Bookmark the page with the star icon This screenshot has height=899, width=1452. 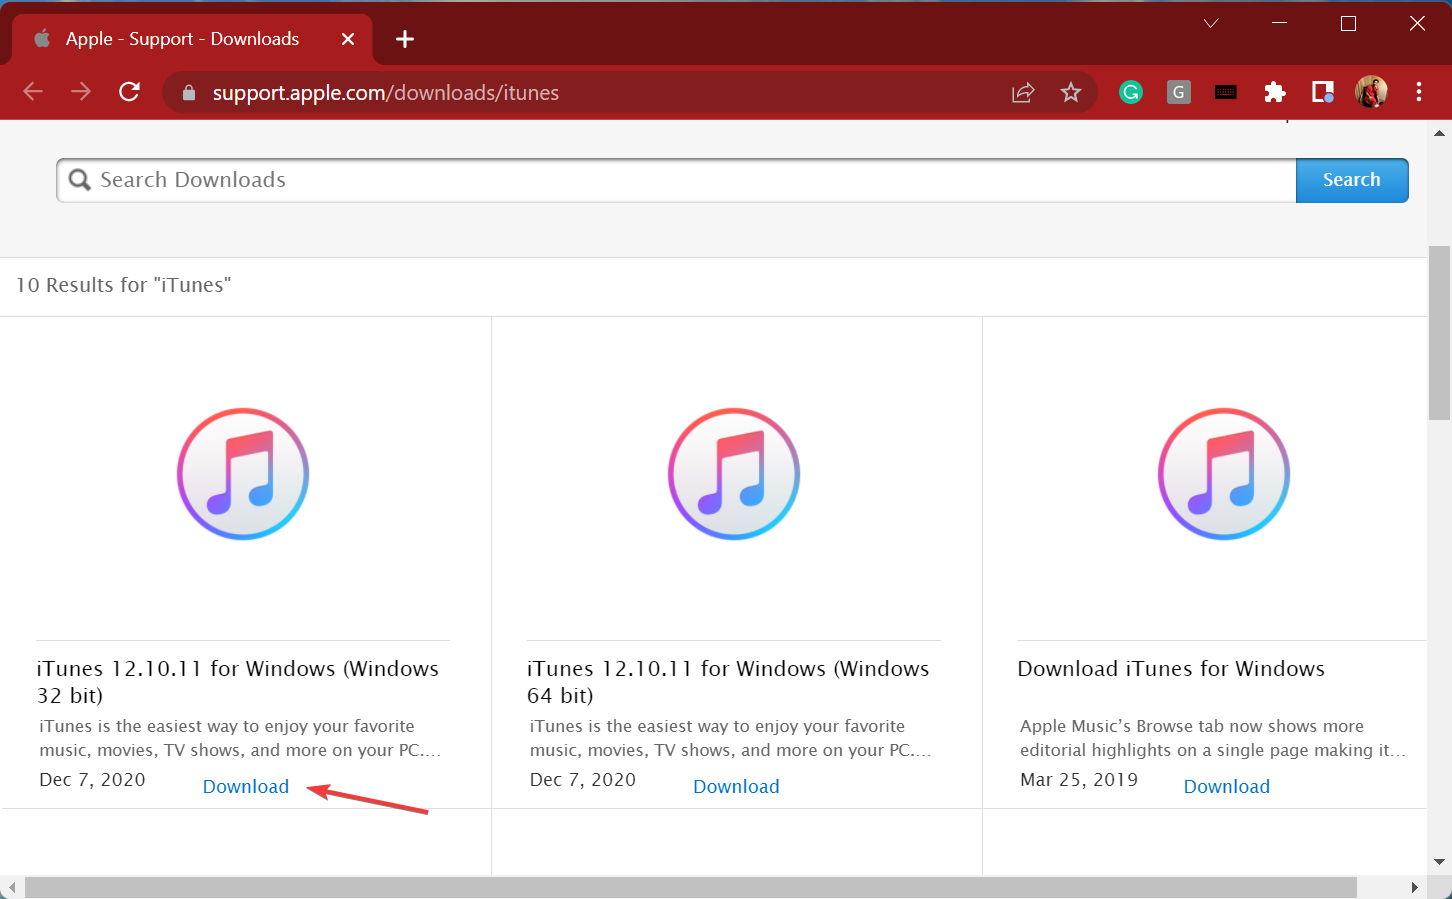(x=1071, y=91)
